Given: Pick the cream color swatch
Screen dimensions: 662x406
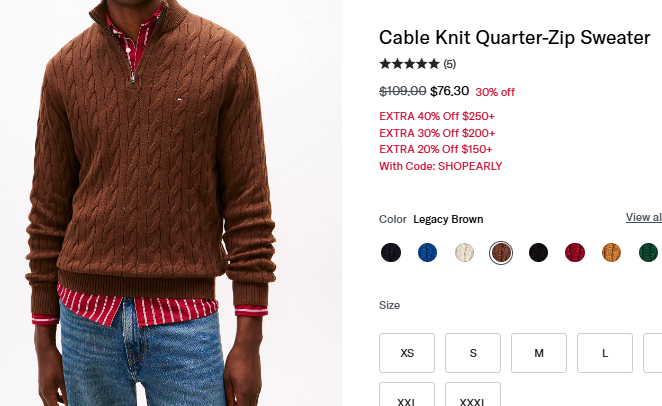Looking at the screenshot, I should click(x=464, y=252).
